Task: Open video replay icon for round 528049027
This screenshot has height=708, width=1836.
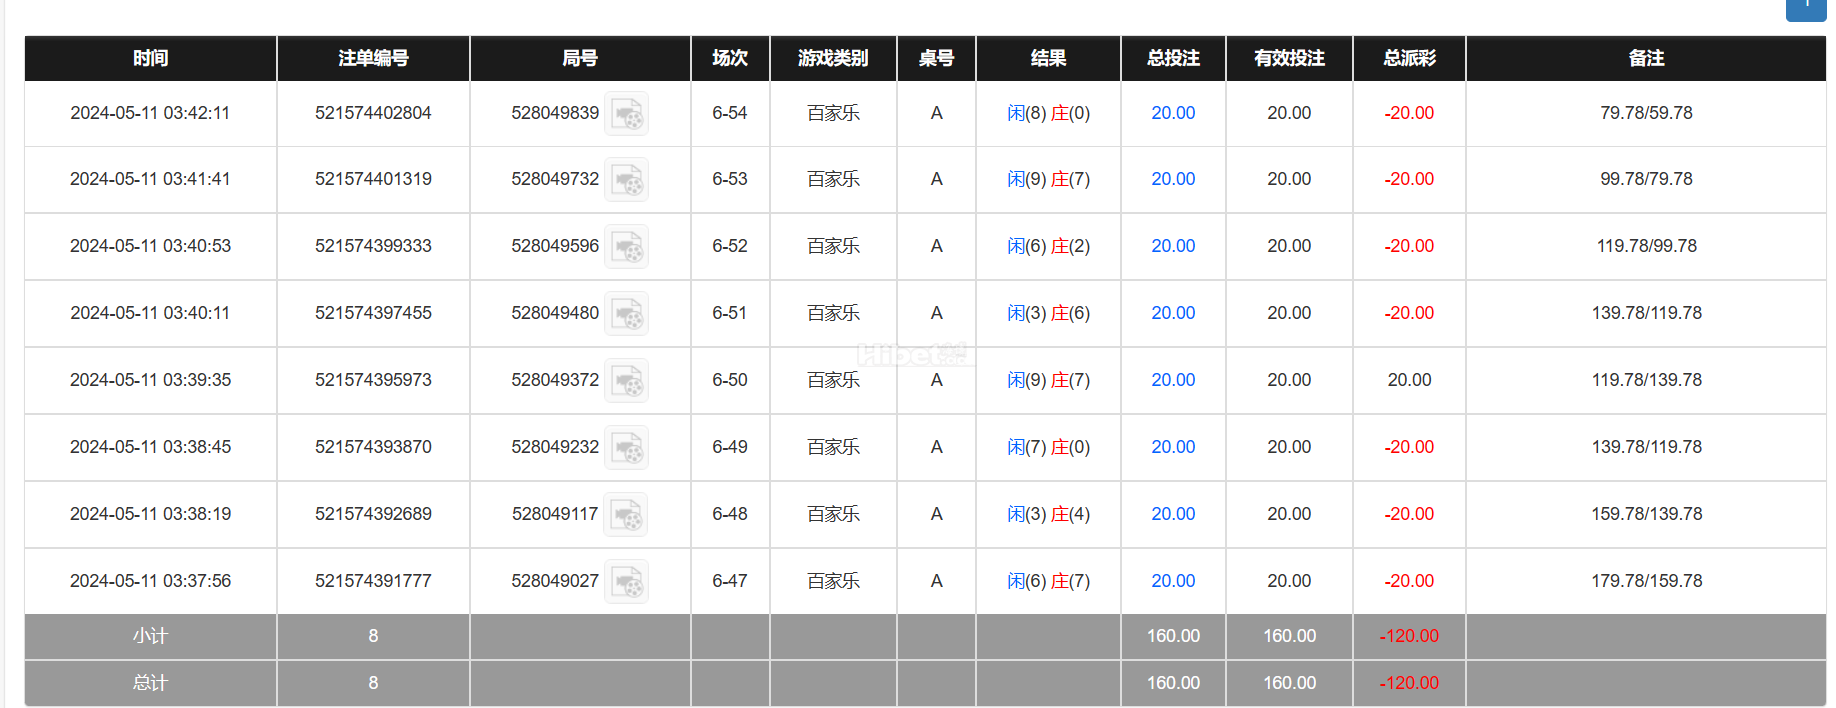Action: pos(627,581)
